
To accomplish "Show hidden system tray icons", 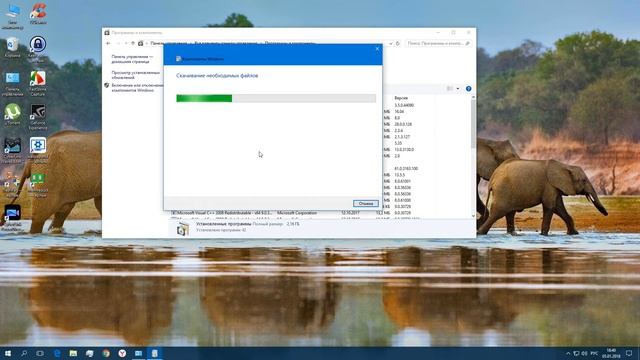I will coord(568,353).
